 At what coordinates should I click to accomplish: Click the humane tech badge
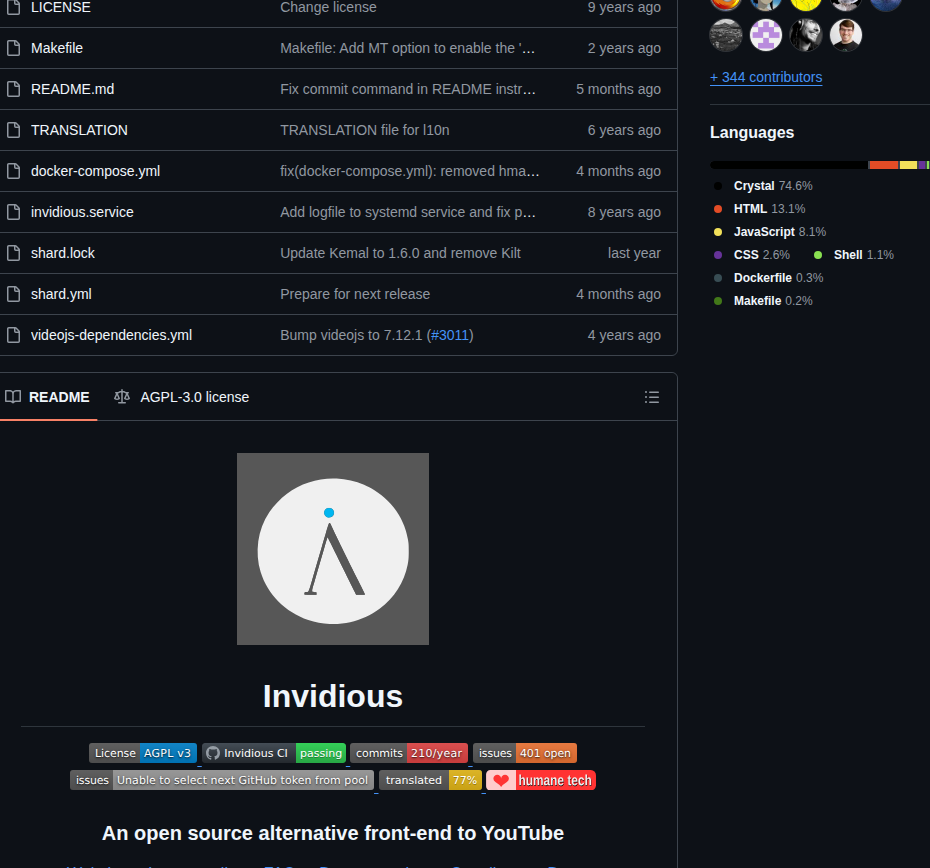click(541, 780)
